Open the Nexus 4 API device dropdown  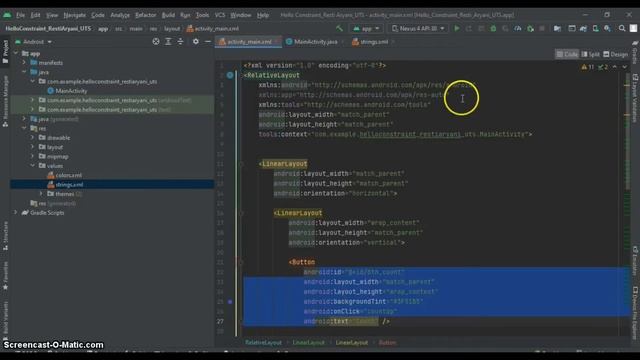tap(418, 29)
